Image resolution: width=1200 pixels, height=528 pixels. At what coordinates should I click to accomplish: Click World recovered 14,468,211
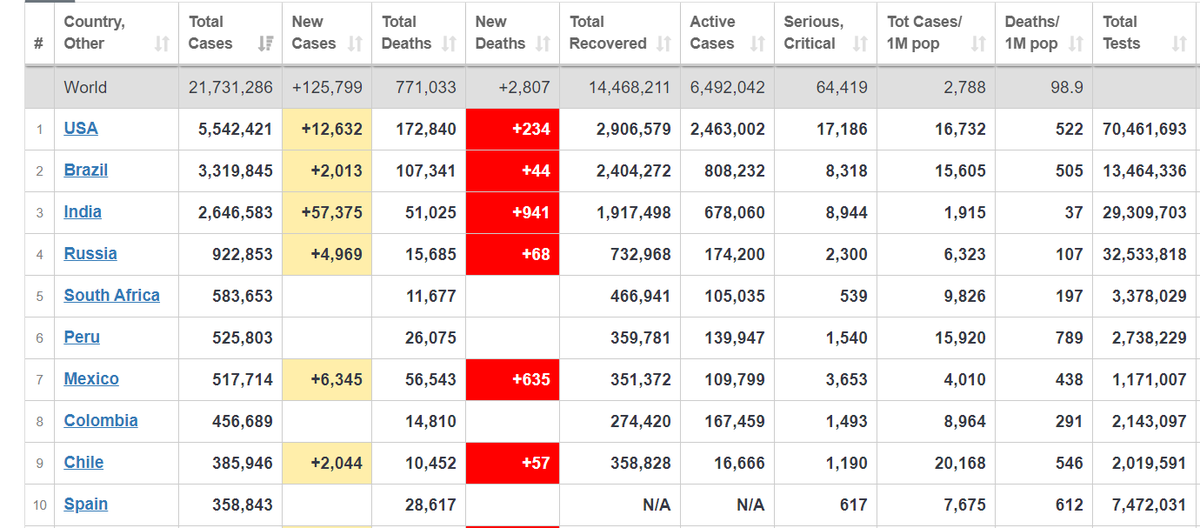[629, 87]
